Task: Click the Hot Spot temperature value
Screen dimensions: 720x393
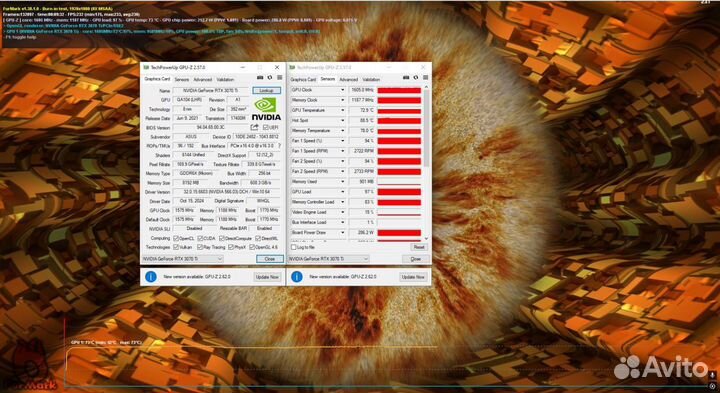Action: point(362,120)
